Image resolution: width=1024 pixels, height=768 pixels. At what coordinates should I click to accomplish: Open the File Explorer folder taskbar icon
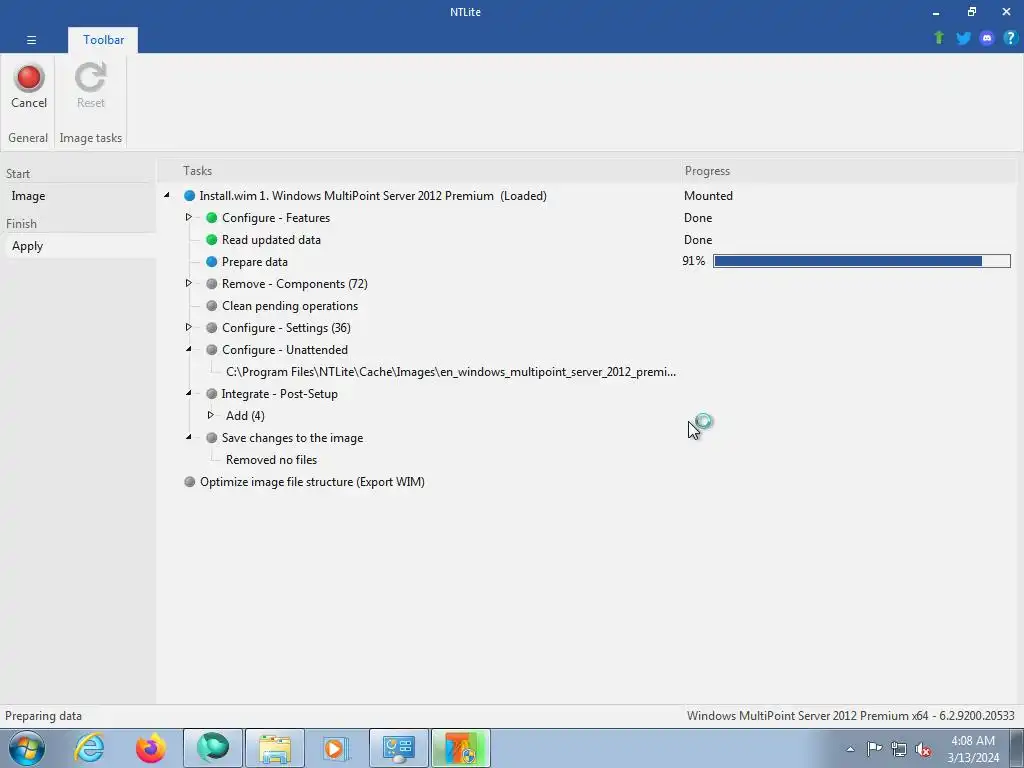(275, 748)
